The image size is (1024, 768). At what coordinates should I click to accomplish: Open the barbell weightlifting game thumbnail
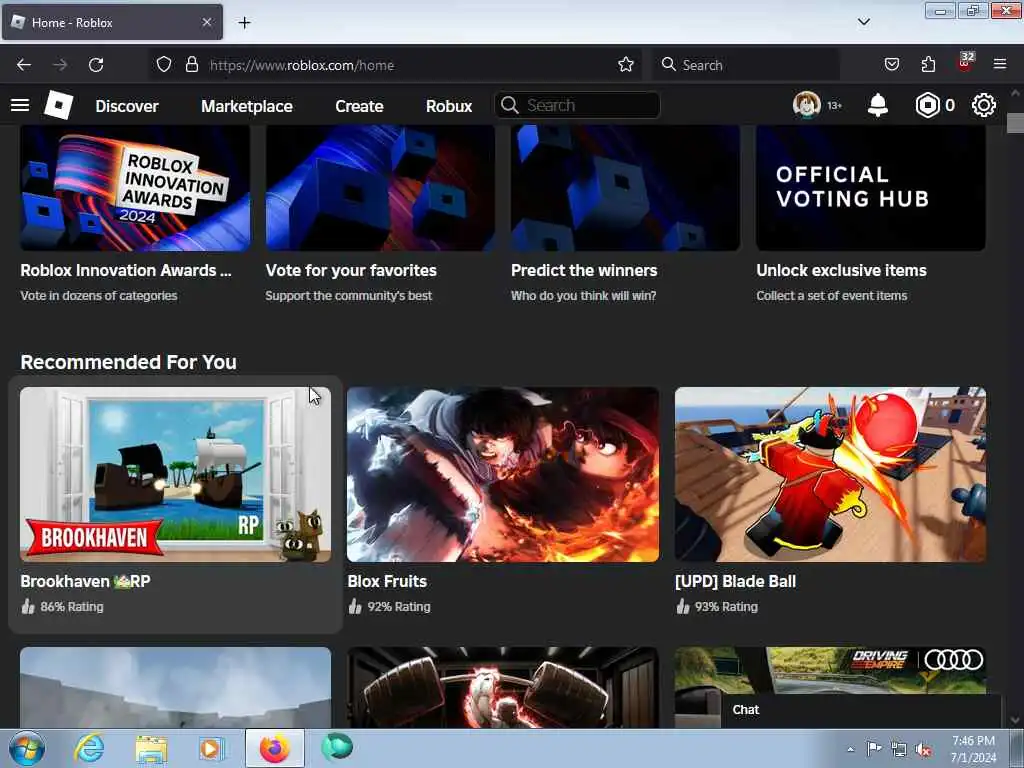pos(503,687)
